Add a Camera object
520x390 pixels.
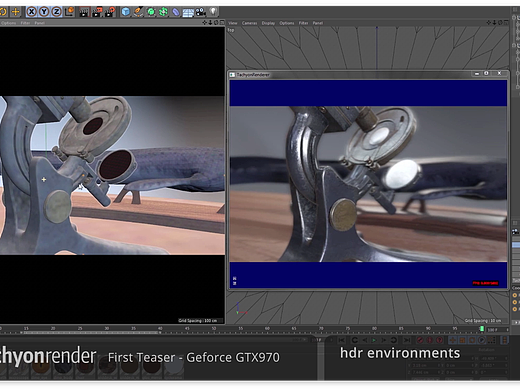[201, 12]
